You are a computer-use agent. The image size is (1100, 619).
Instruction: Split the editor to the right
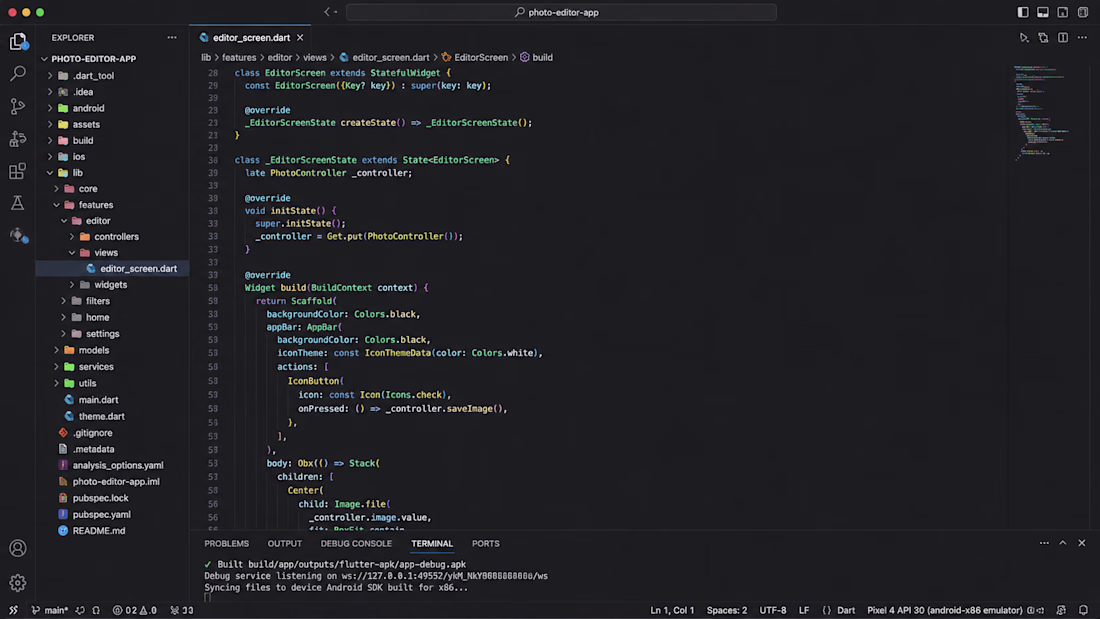[x=1063, y=38]
